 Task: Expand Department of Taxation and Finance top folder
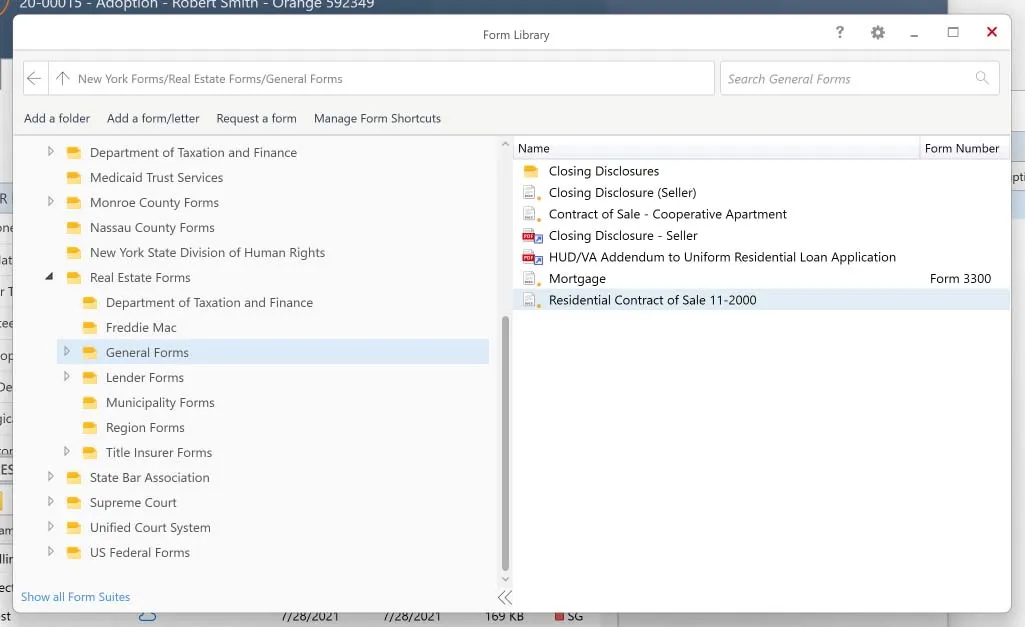coord(50,152)
